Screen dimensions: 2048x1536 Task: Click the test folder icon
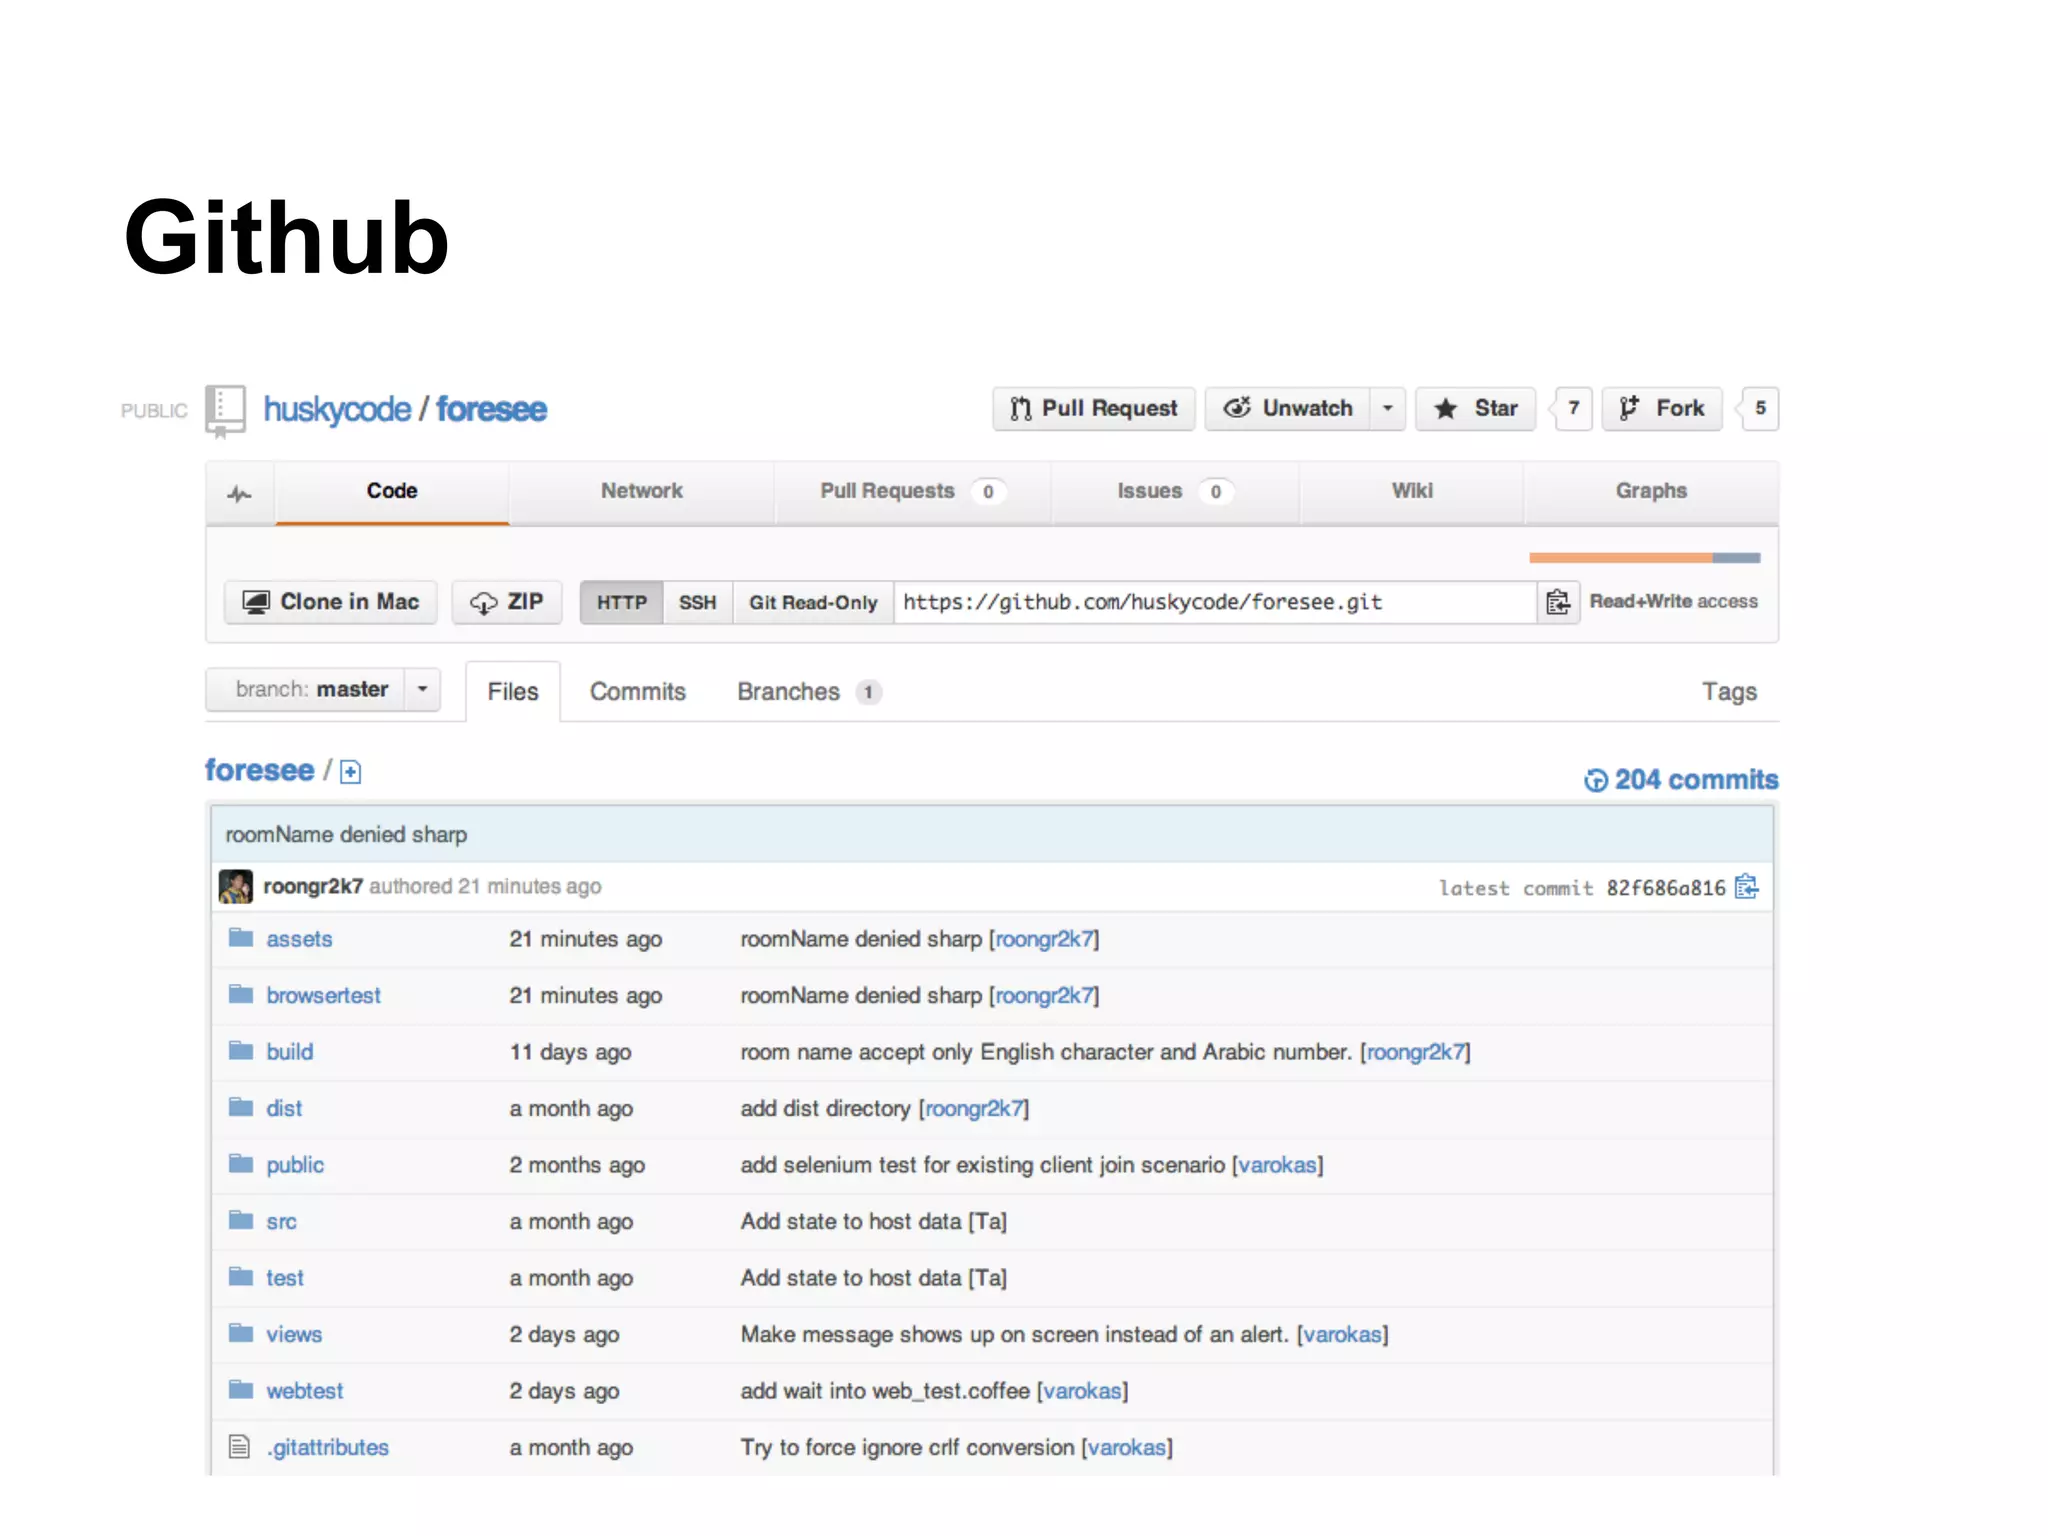tap(241, 1277)
